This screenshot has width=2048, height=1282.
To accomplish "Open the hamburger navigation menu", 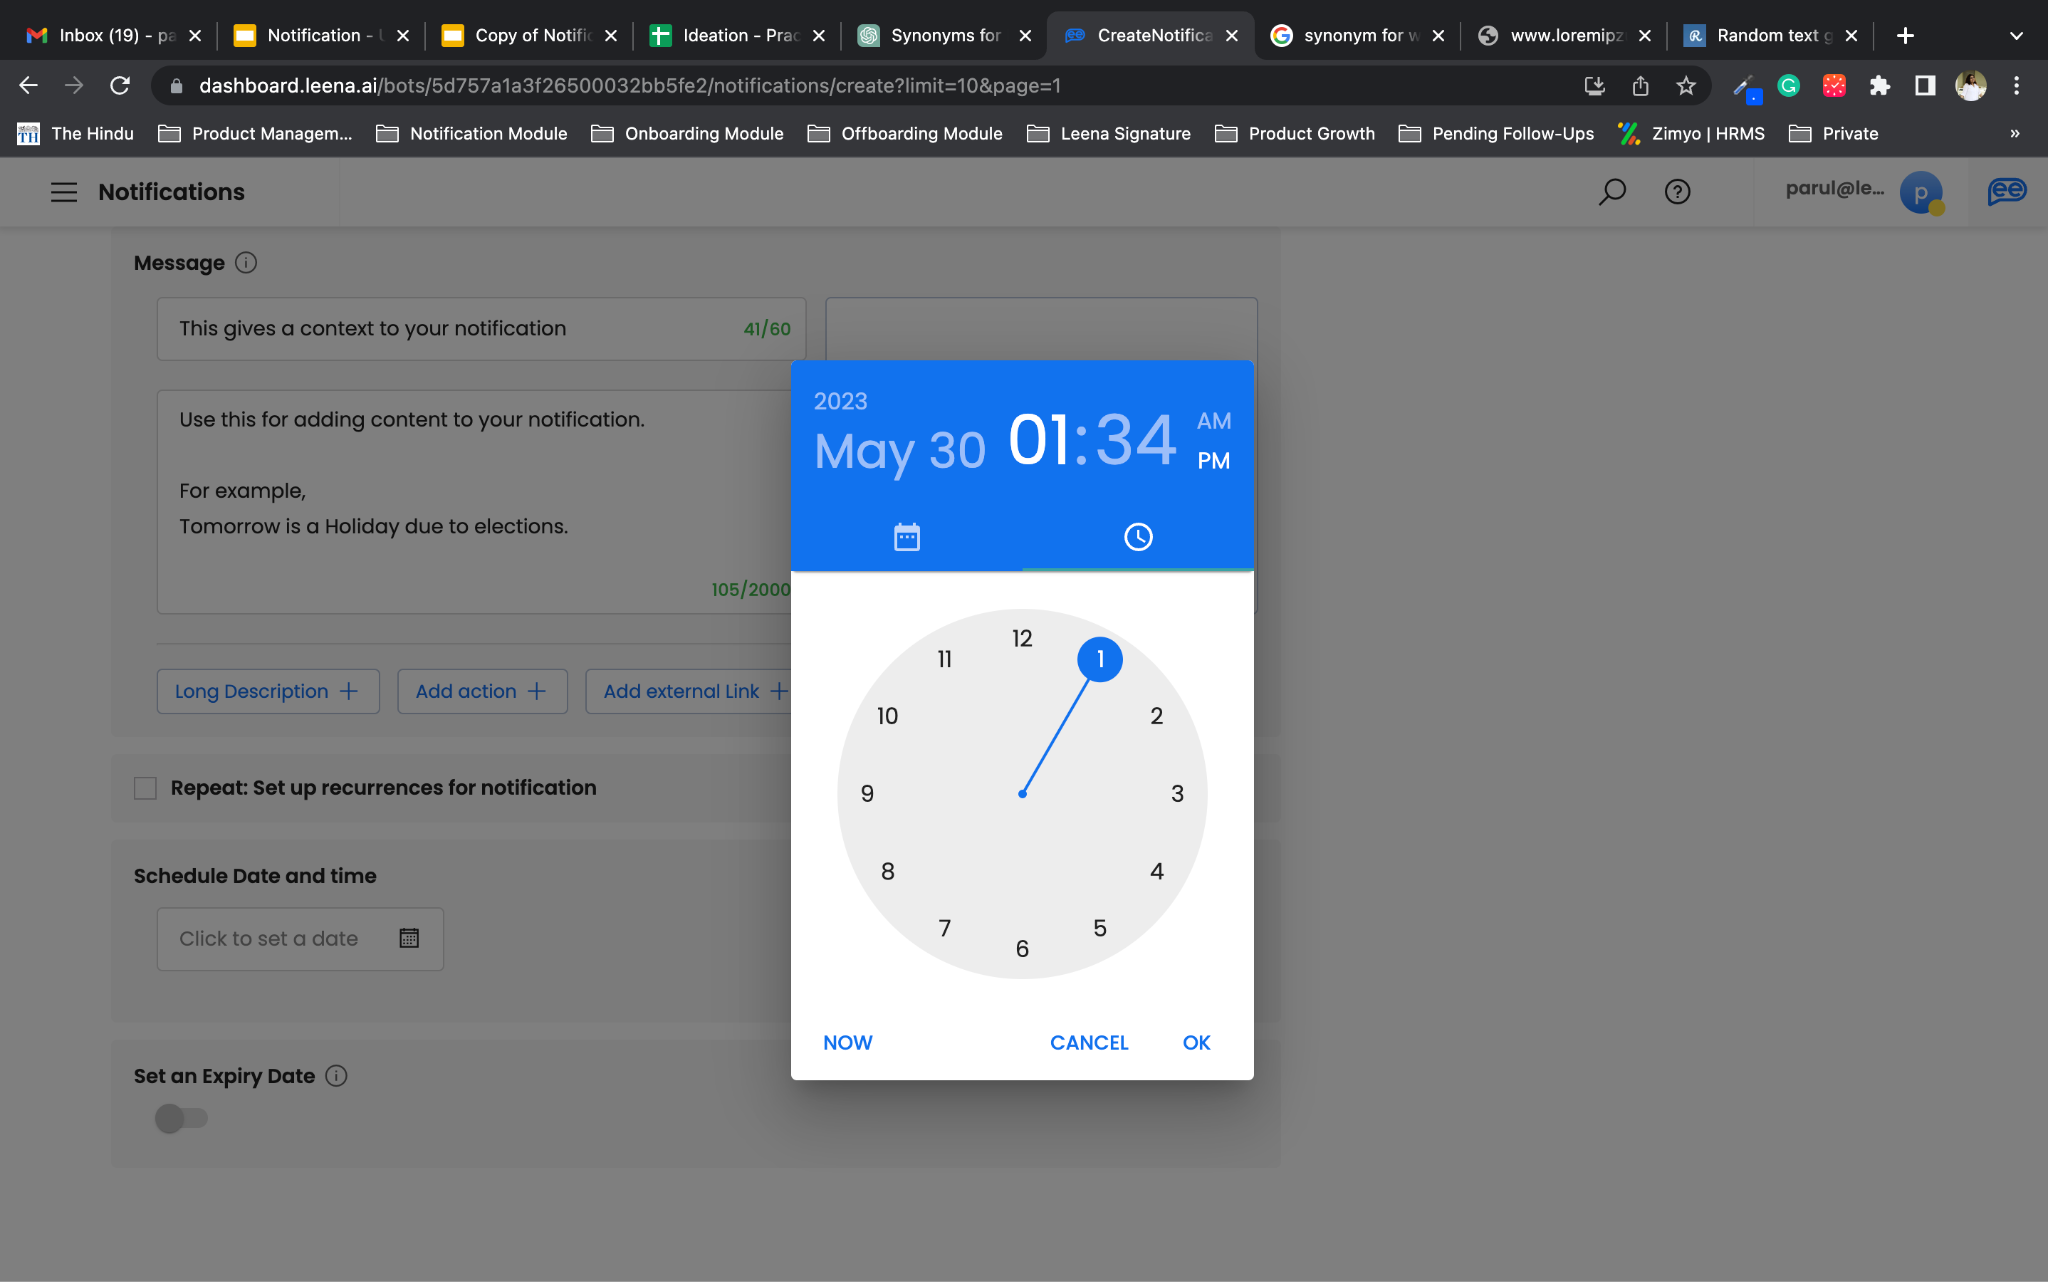I will pos(64,192).
